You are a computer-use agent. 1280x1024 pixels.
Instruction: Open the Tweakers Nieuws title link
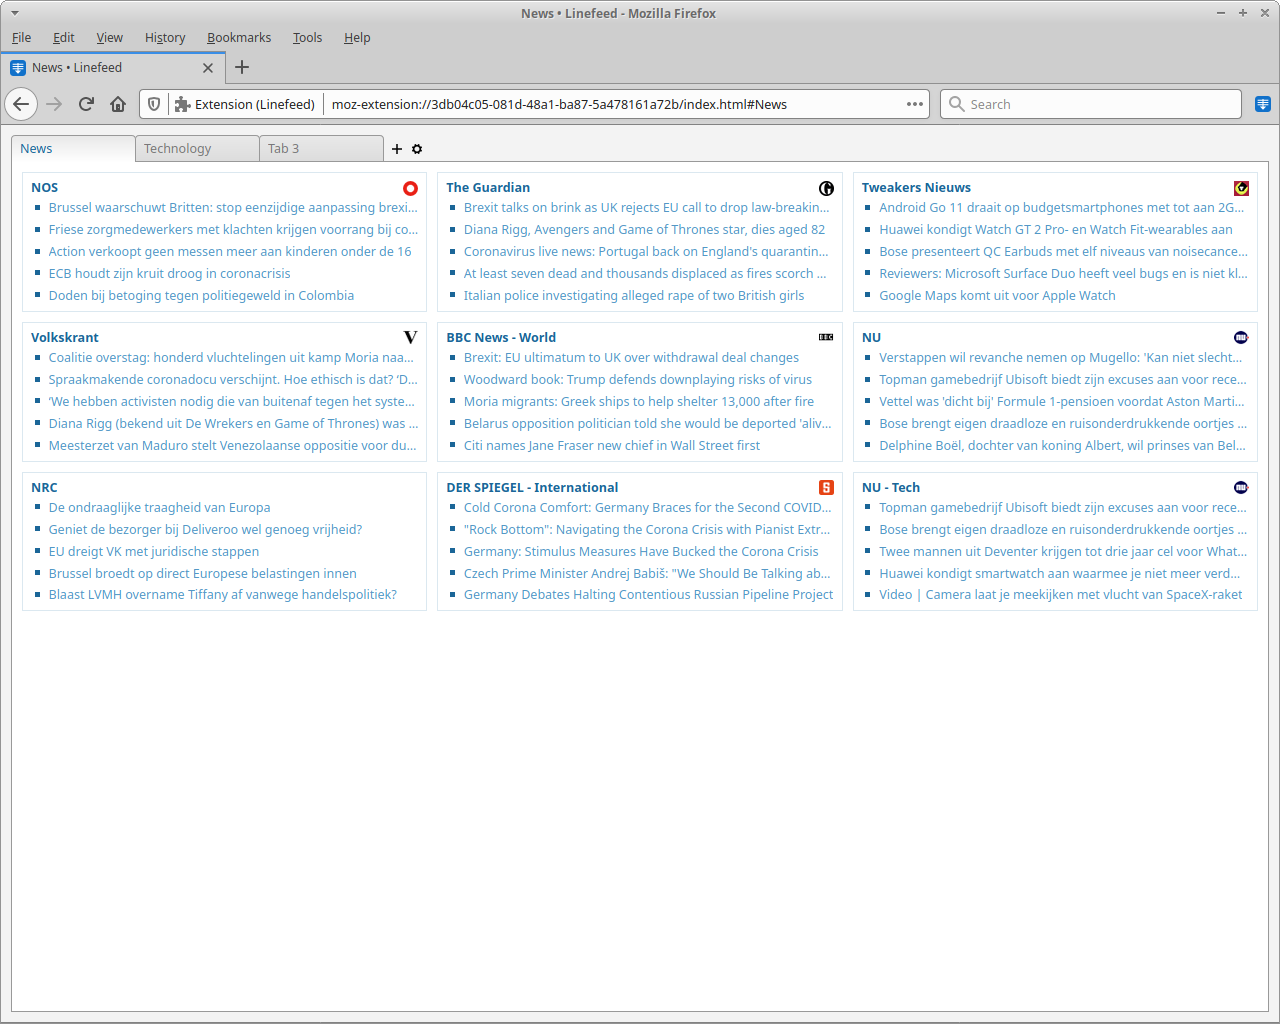point(916,187)
